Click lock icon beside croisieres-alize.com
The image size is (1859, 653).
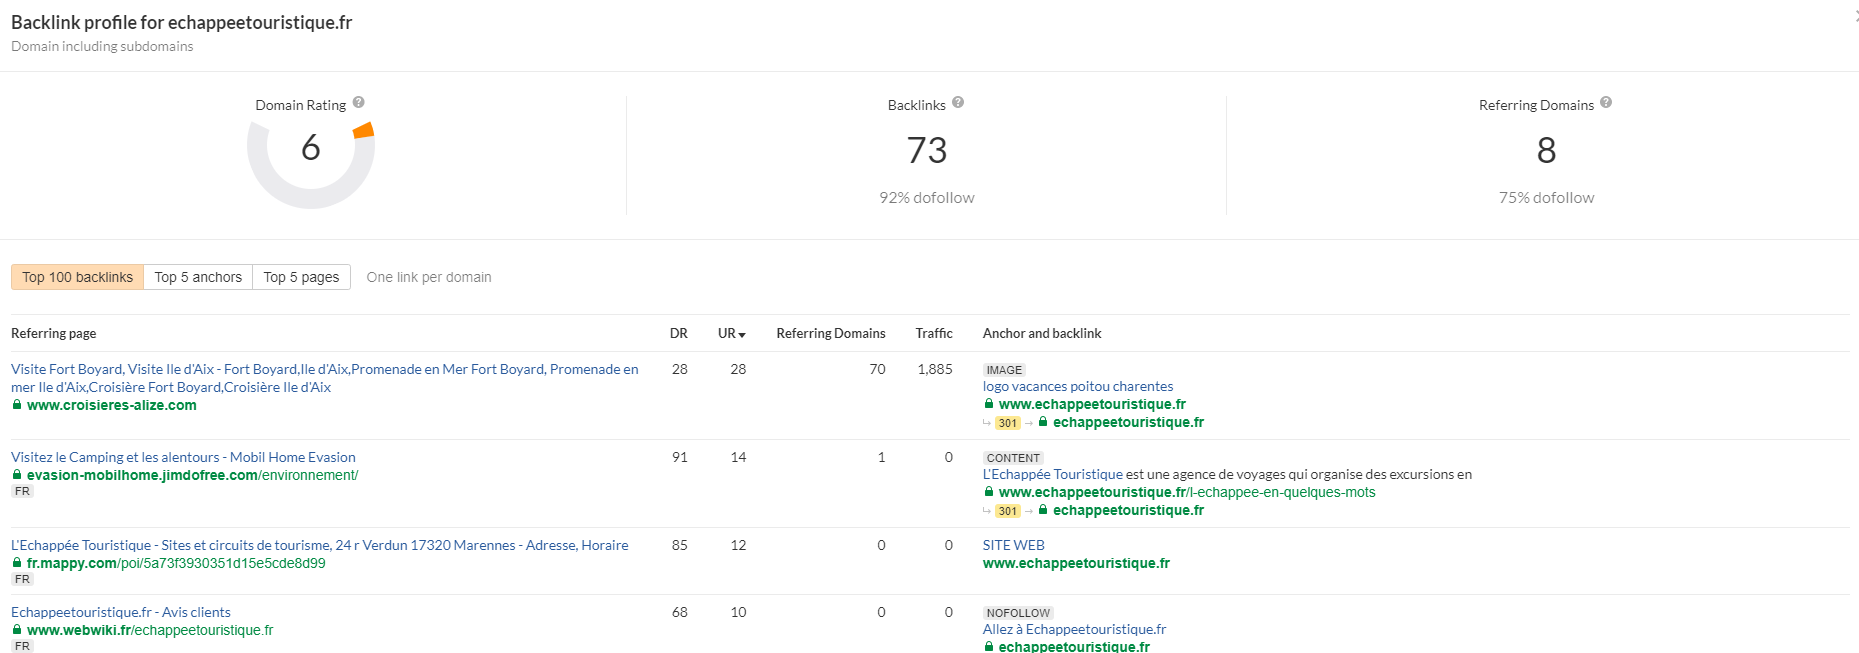click(17, 405)
